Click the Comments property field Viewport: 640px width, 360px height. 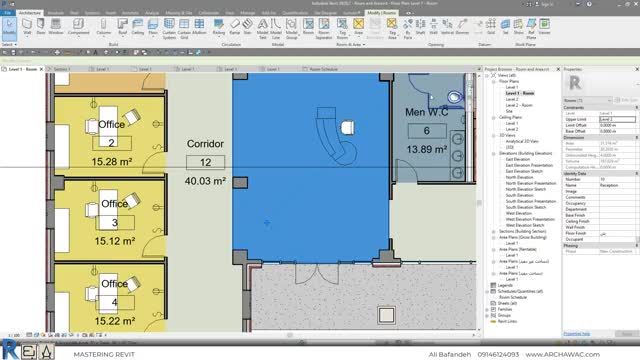tap(617, 197)
